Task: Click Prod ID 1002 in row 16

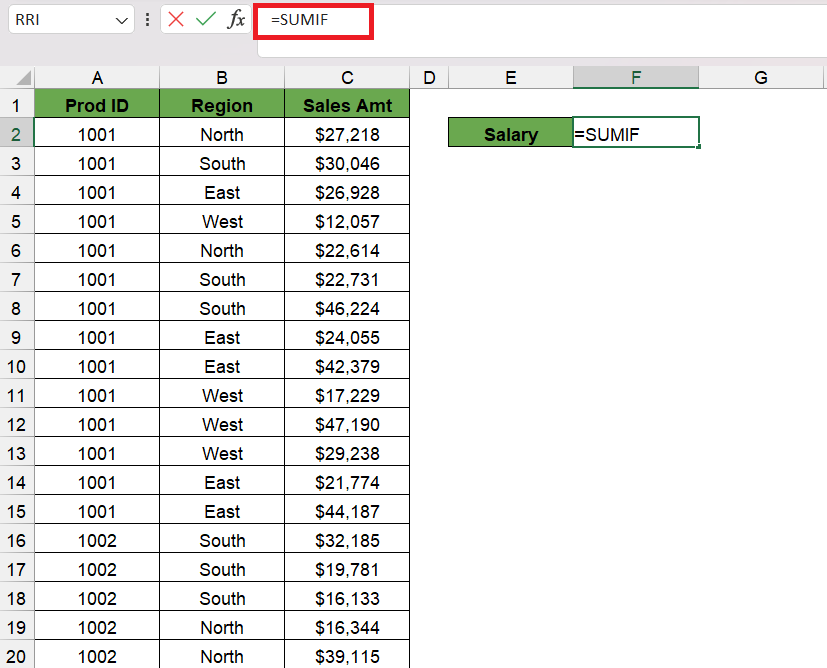Action: coord(97,540)
